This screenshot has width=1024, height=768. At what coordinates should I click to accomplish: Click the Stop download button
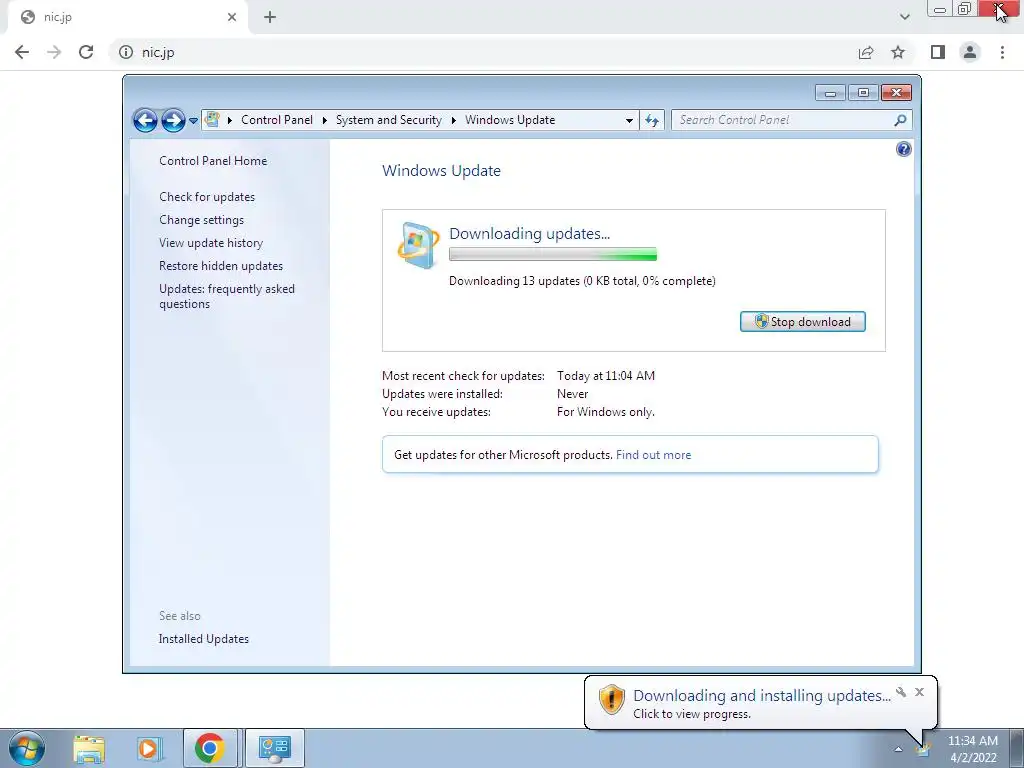coord(803,321)
